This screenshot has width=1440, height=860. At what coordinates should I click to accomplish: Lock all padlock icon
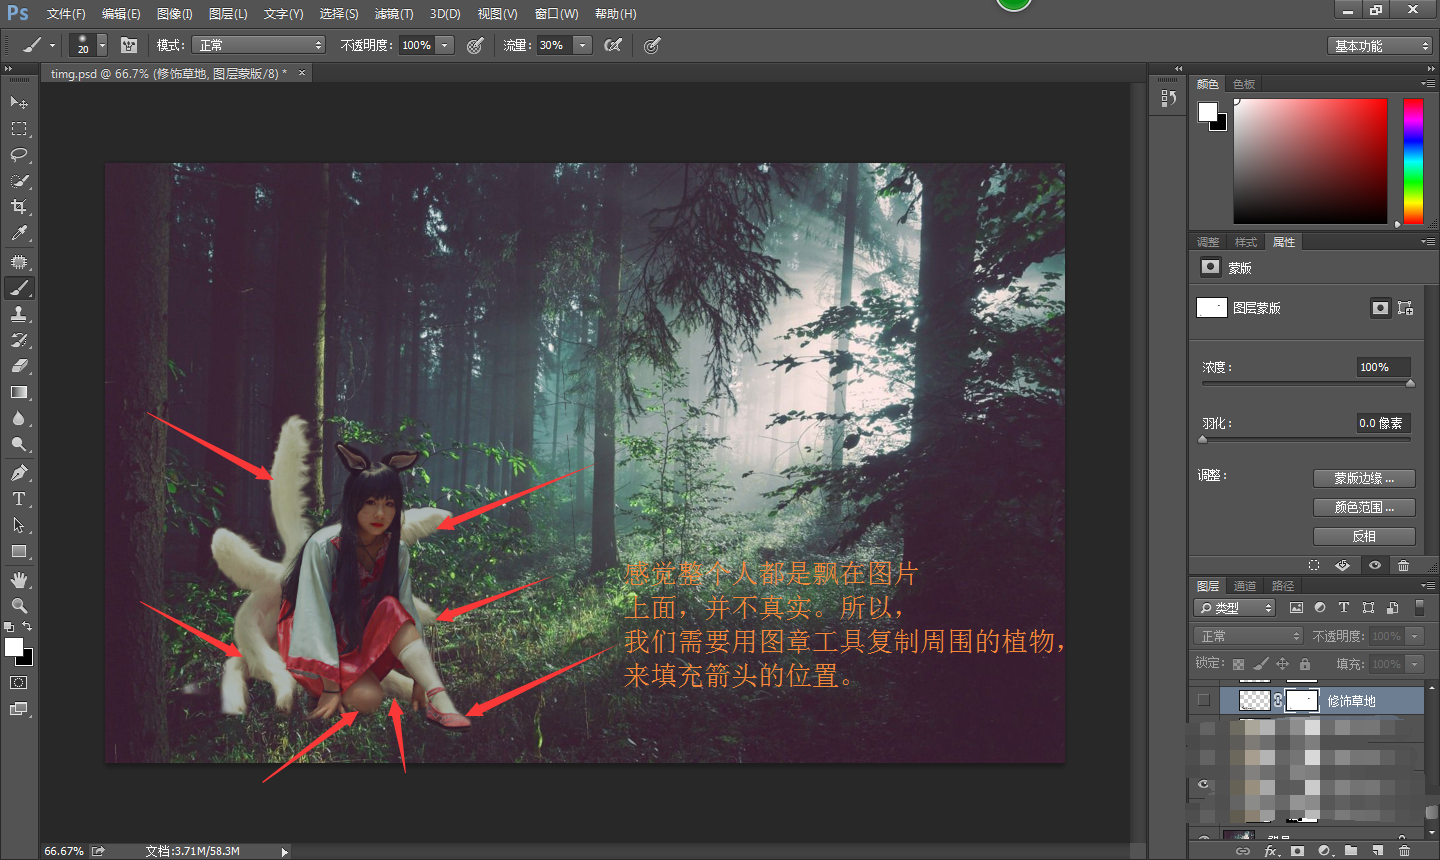click(x=1304, y=664)
